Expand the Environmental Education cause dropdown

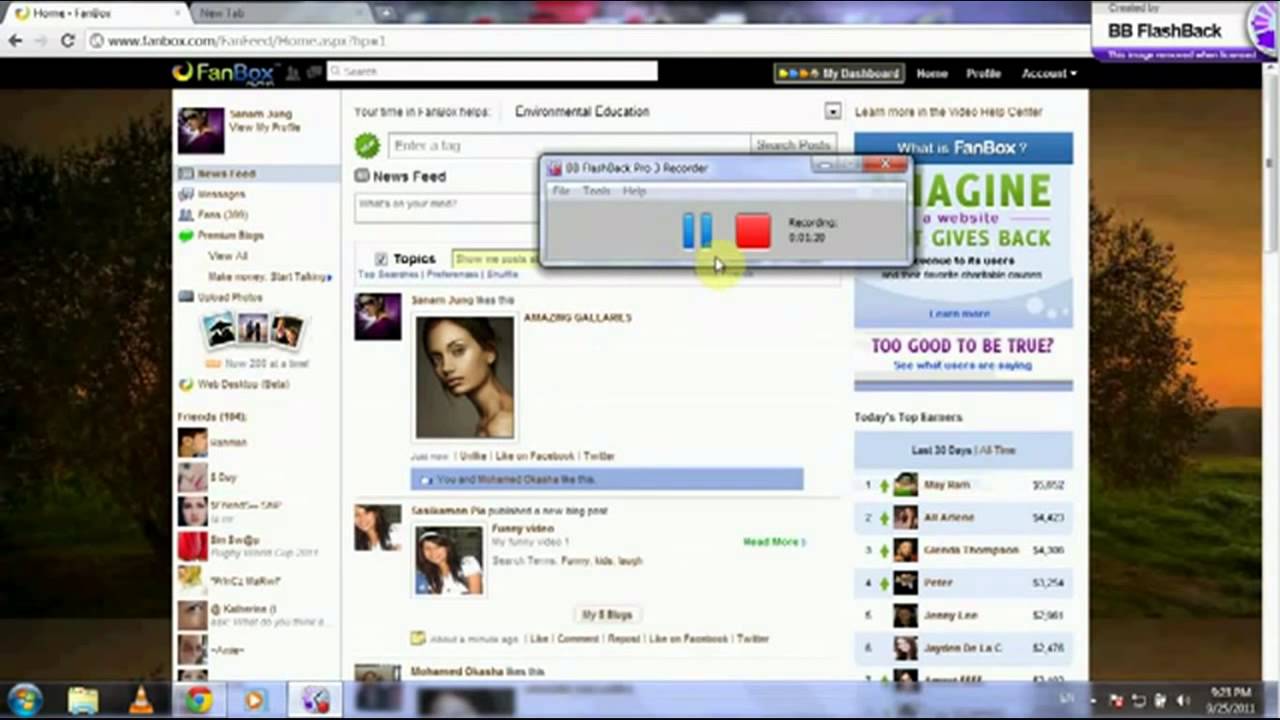(x=832, y=112)
